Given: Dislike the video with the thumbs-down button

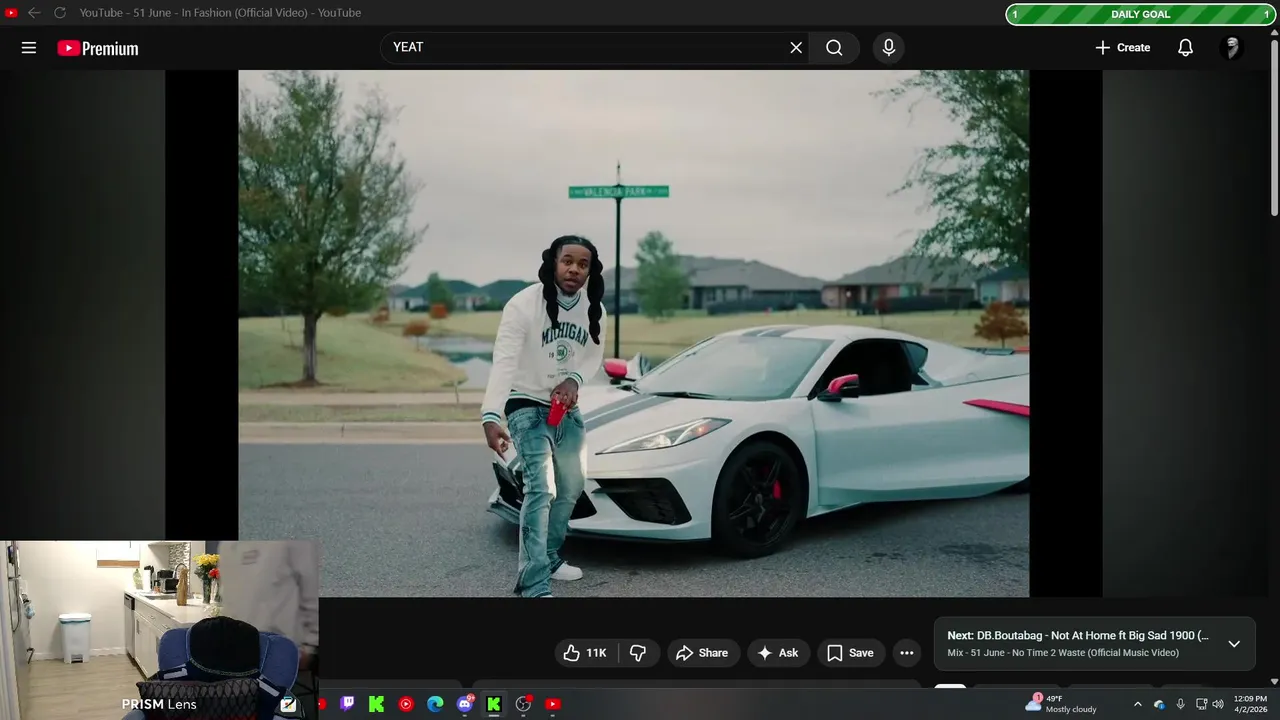Looking at the screenshot, I should 639,653.
